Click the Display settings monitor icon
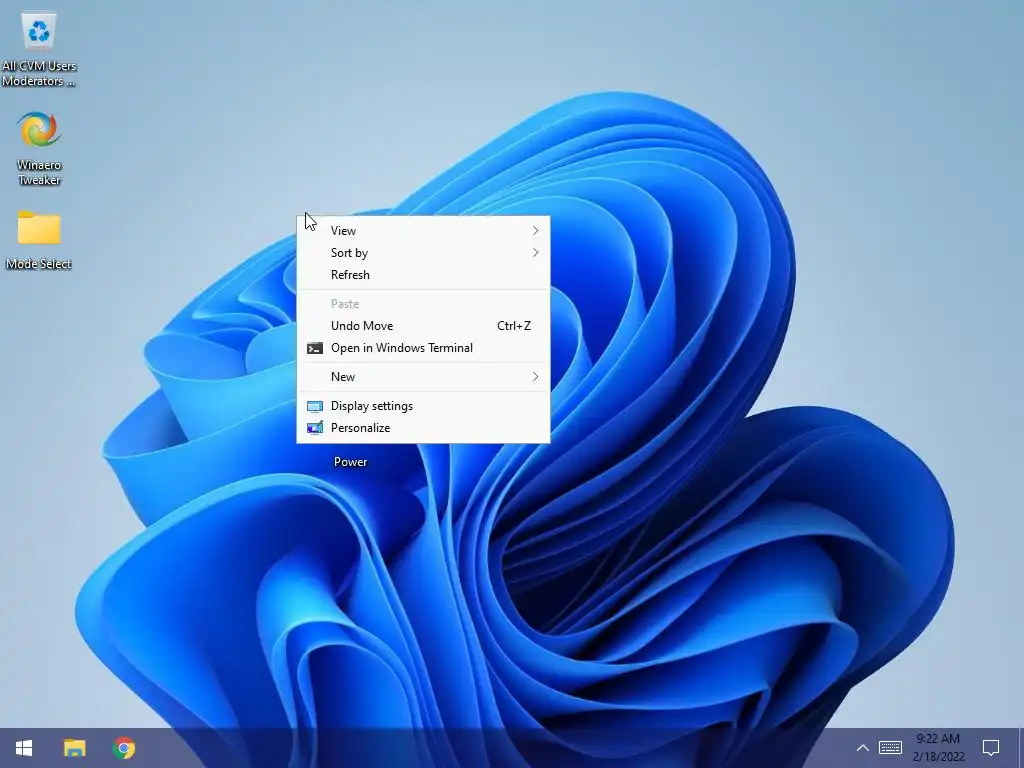1024x768 pixels. [315, 406]
